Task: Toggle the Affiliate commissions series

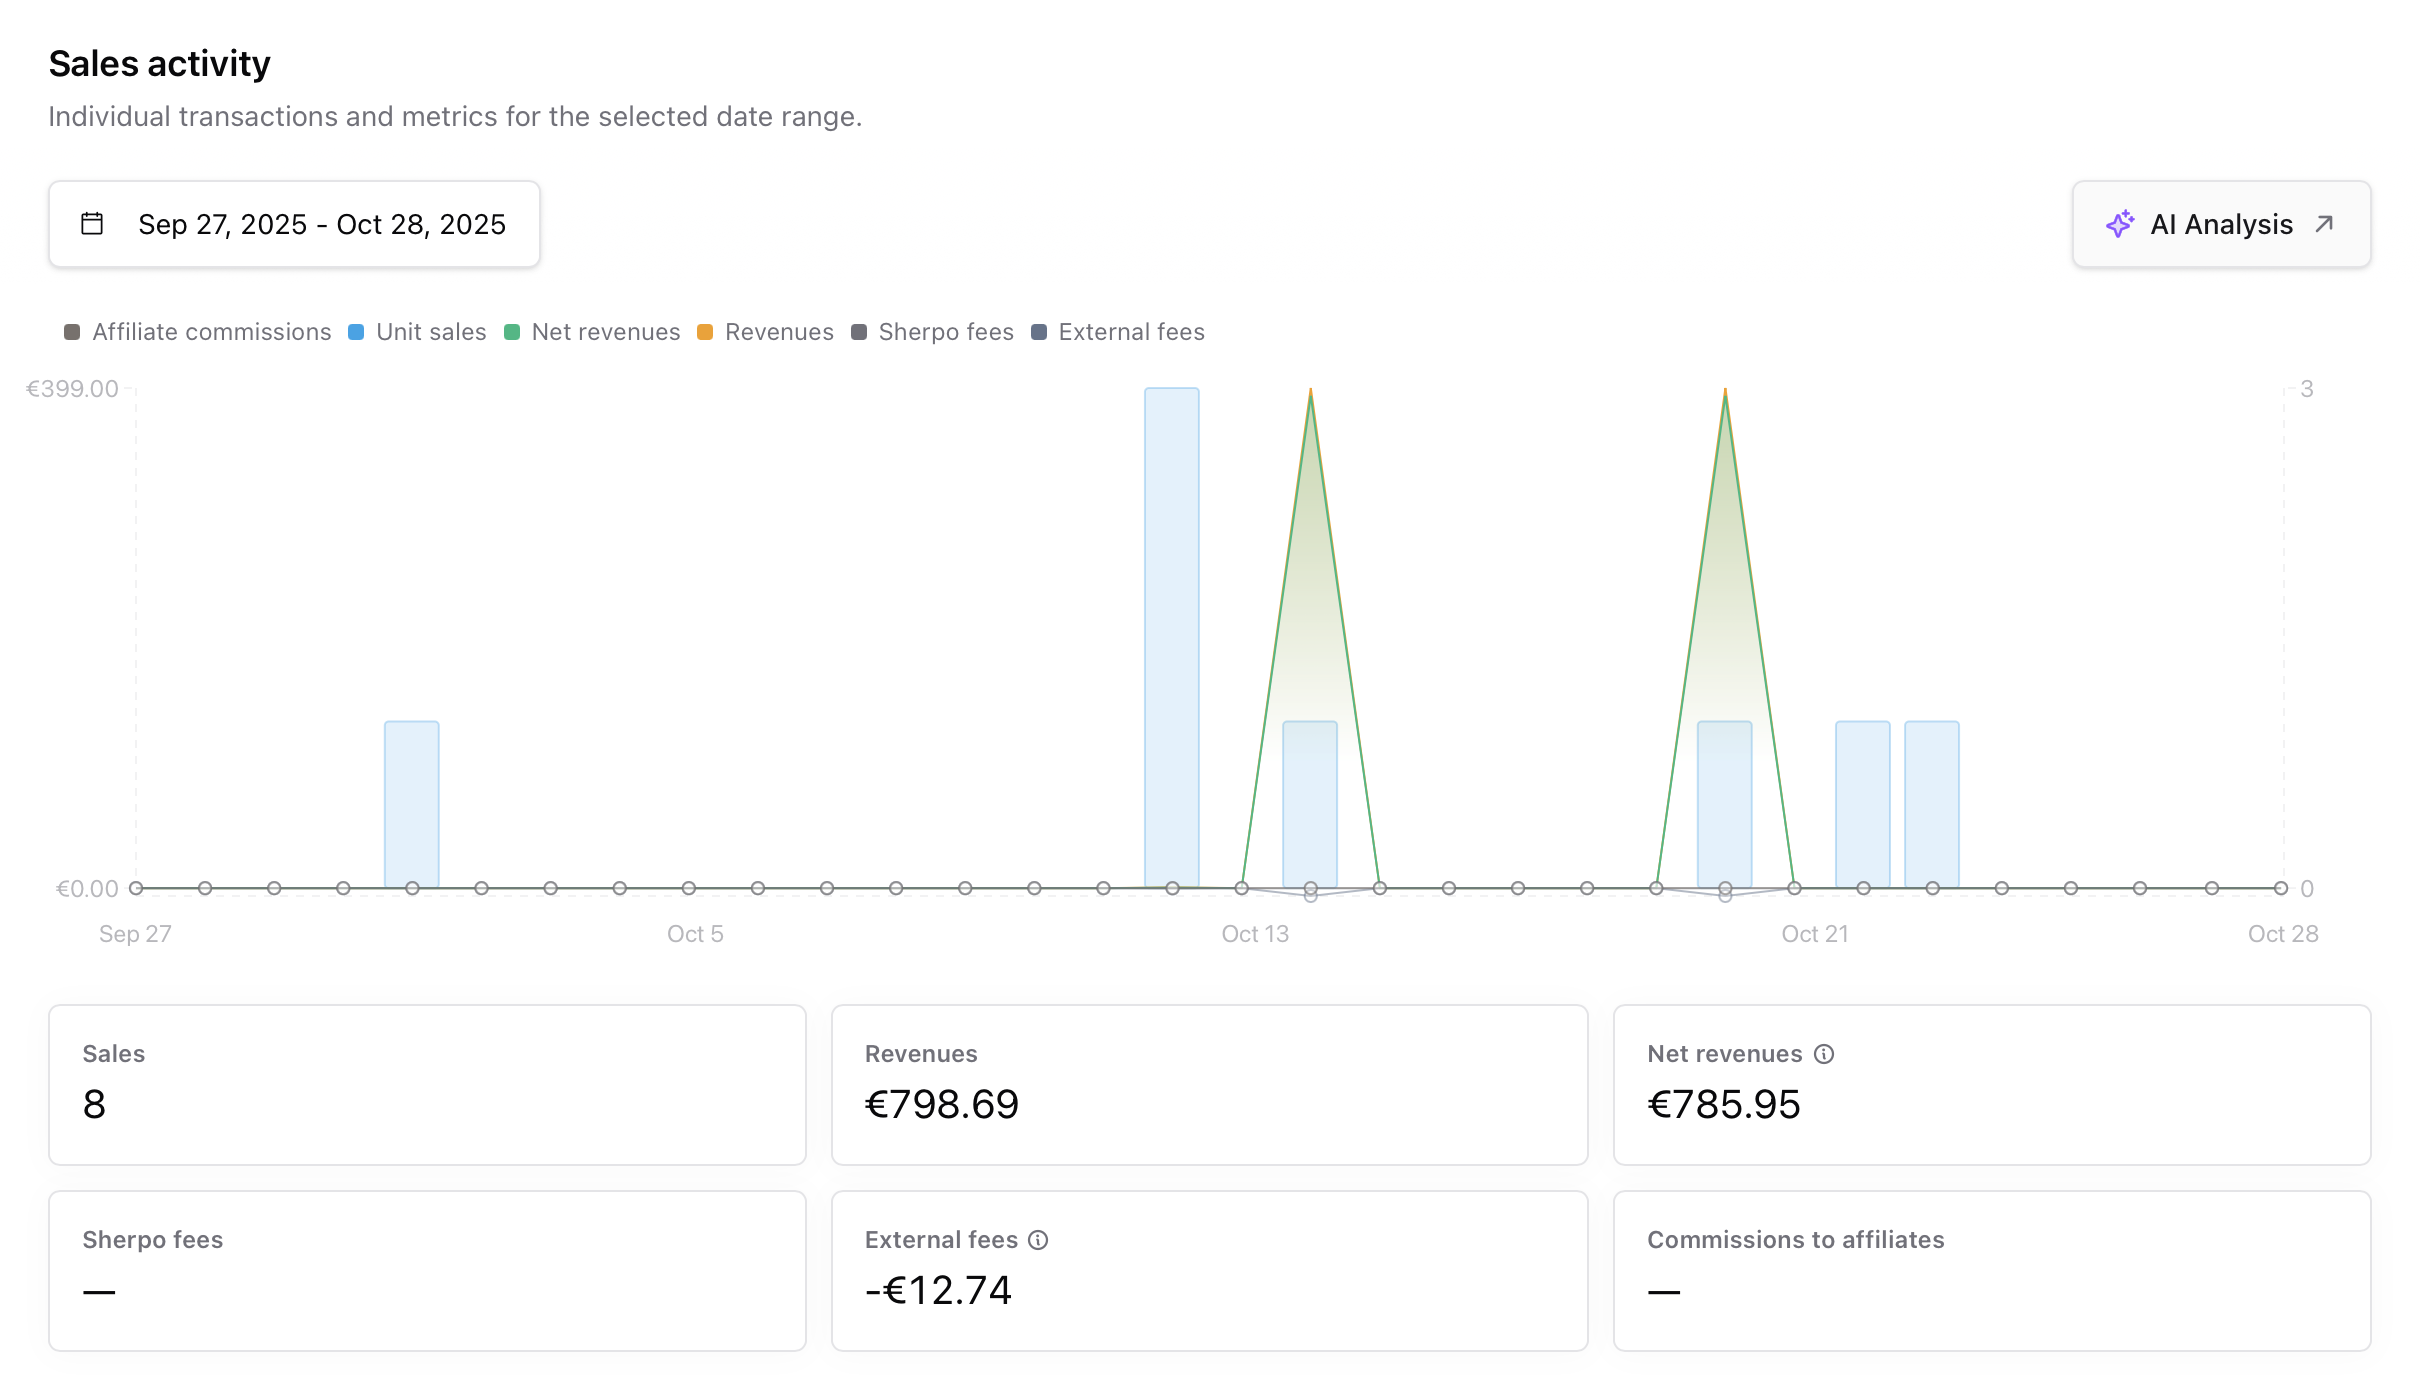Action: (x=72, y=331)
